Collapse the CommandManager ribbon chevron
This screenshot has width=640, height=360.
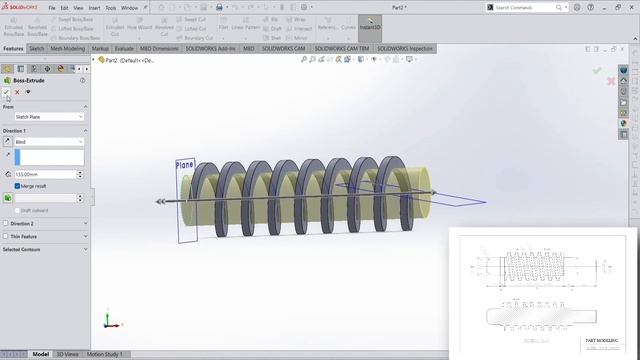[635, 39]
